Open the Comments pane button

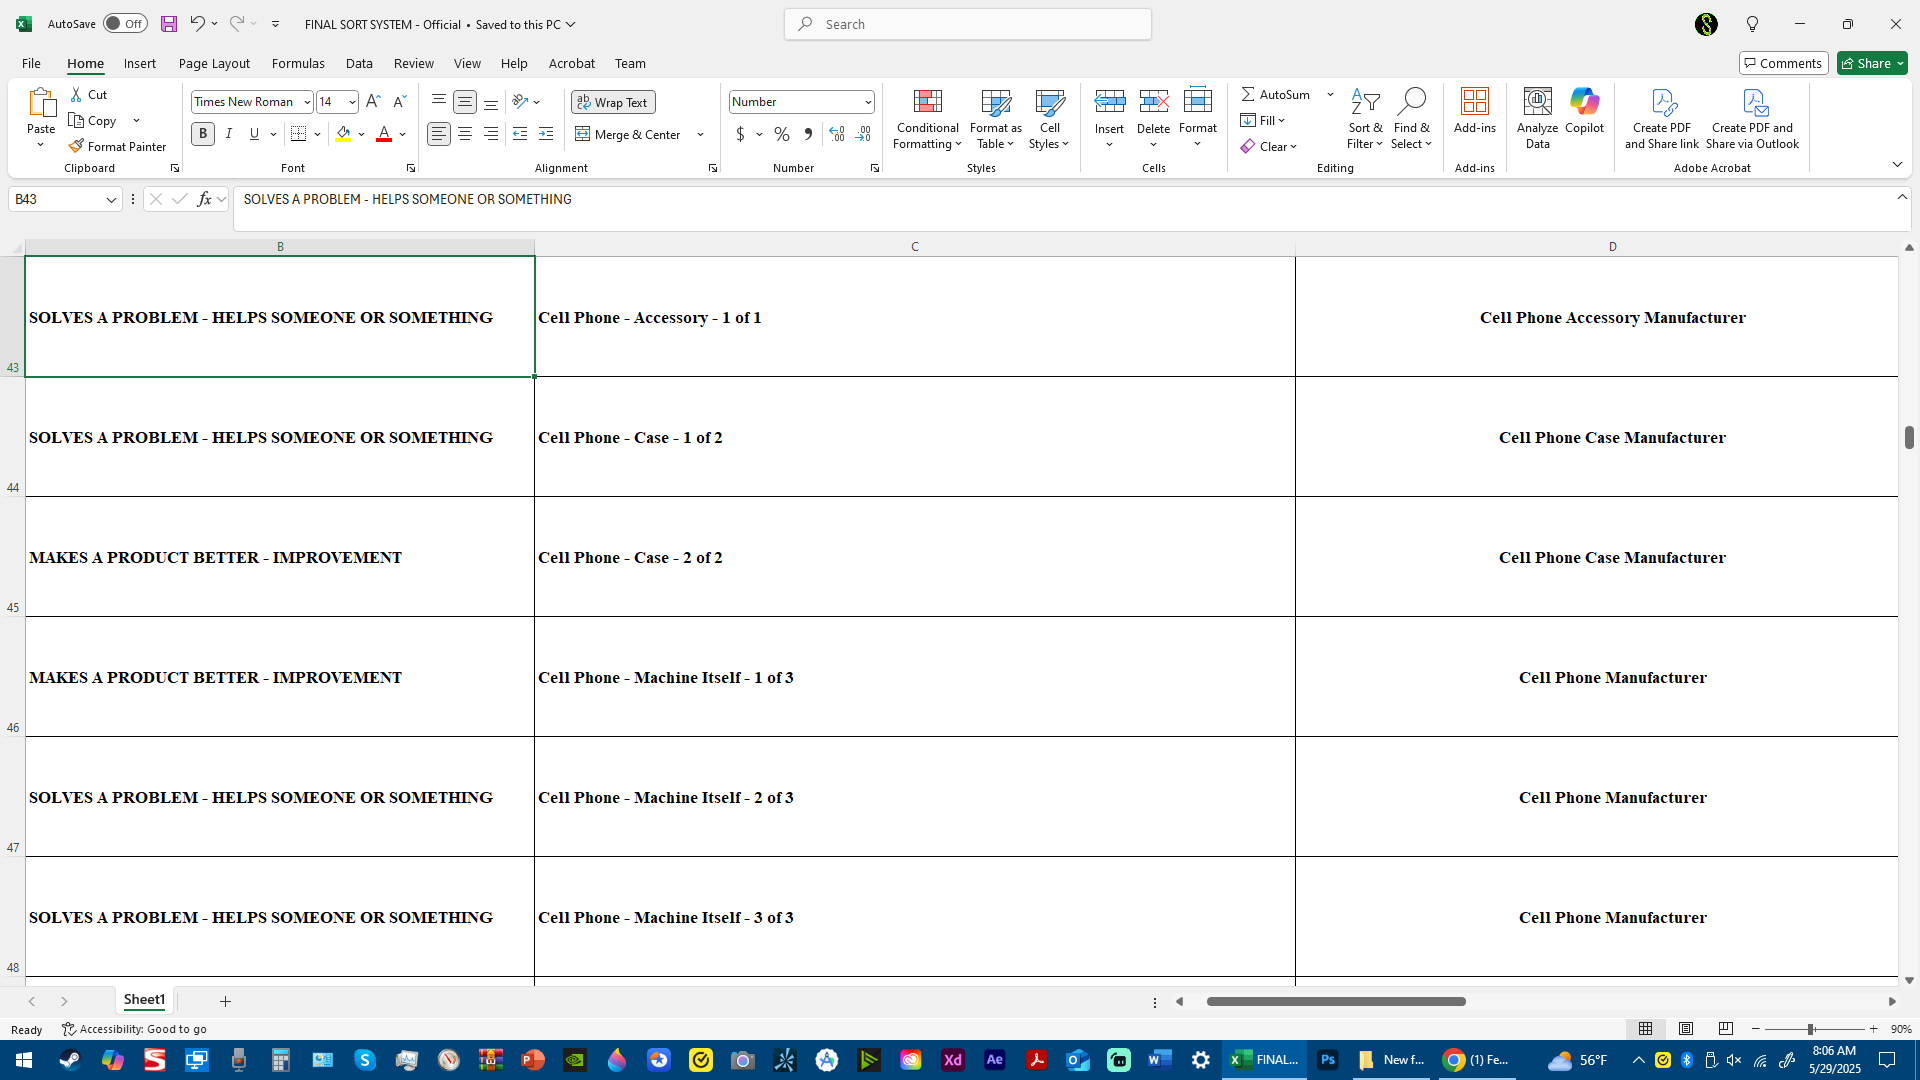point(1783,63)
